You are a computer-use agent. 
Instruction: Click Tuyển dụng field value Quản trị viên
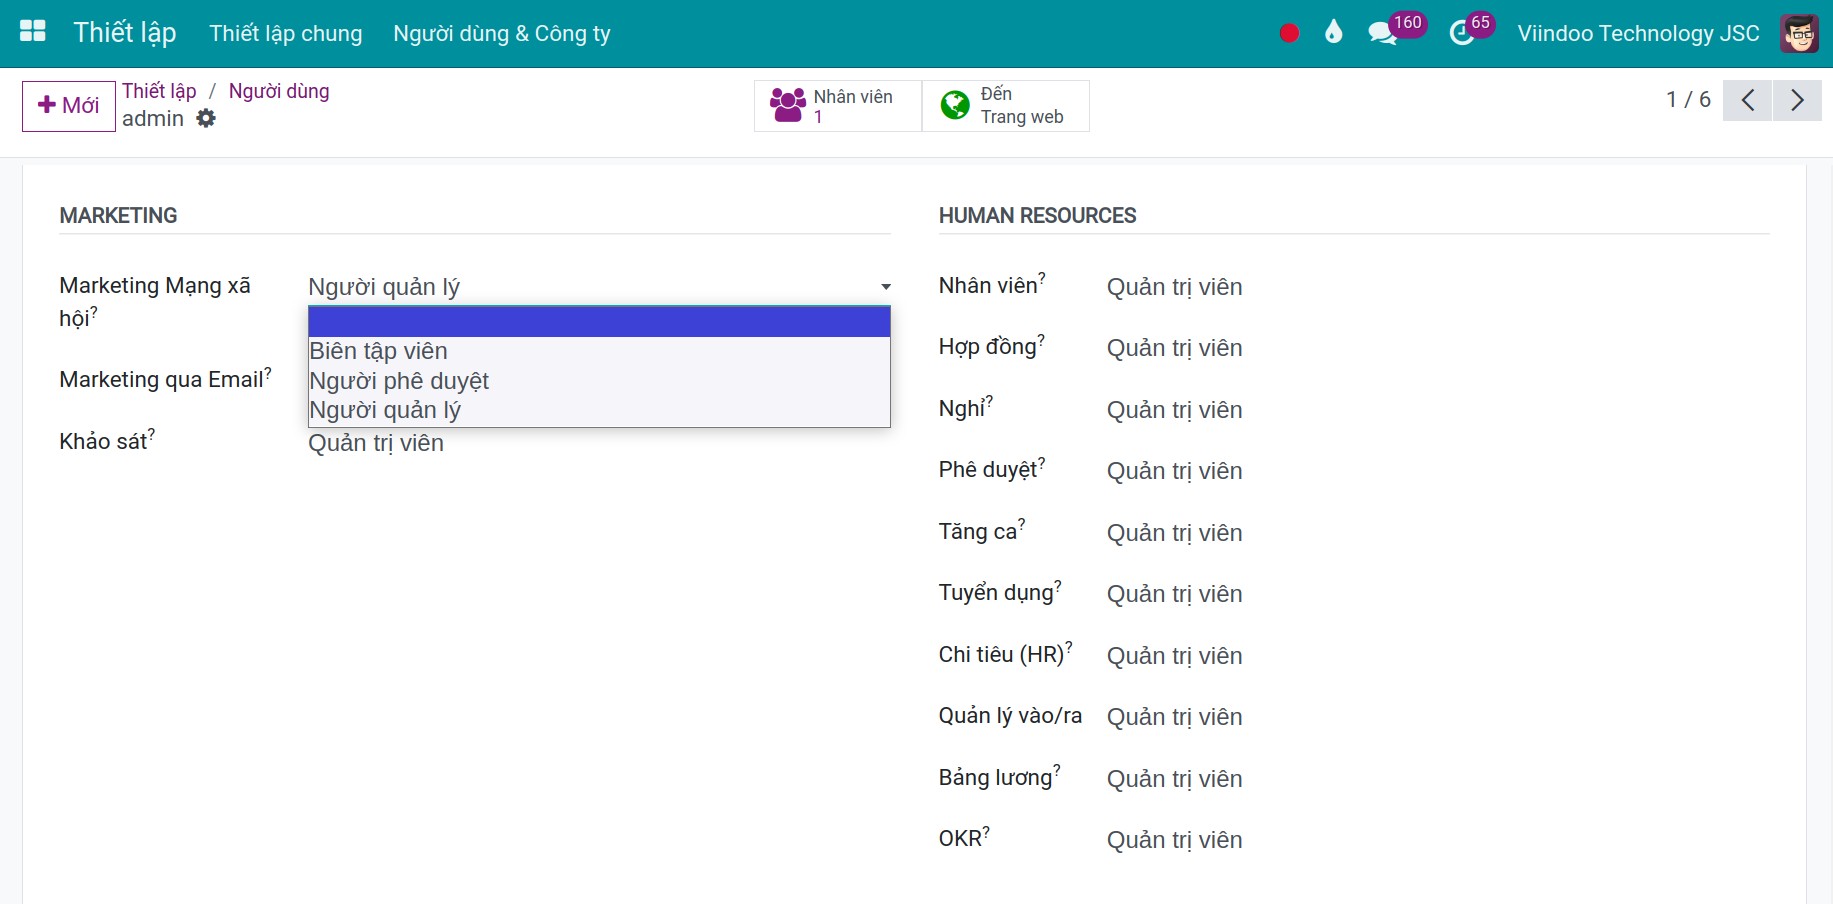pos(1174,594)
